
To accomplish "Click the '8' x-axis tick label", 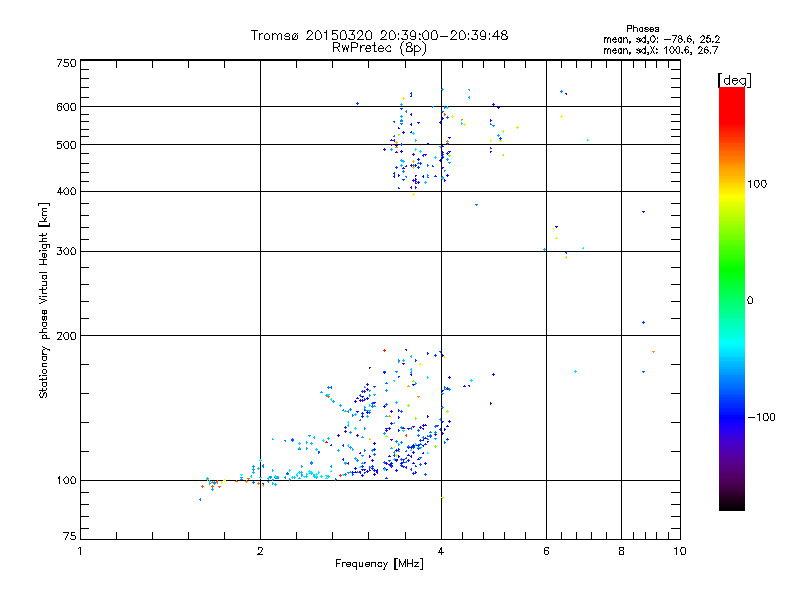I will (621, 551).
